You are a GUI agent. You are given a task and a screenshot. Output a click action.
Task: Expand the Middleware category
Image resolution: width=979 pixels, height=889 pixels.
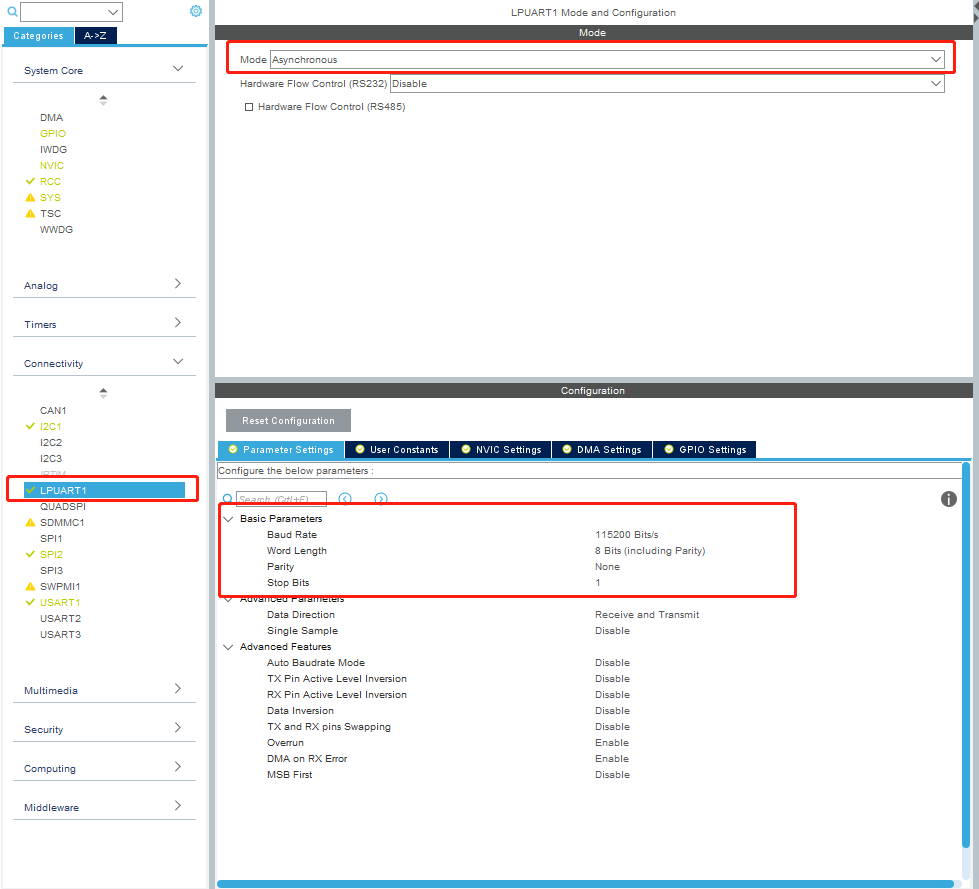(x=178, y=806)
